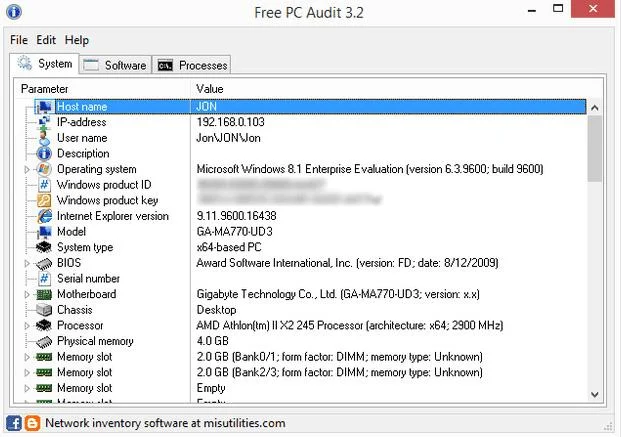Click the Description info icon
The image size is (621, 437).
tap(44, 153)
